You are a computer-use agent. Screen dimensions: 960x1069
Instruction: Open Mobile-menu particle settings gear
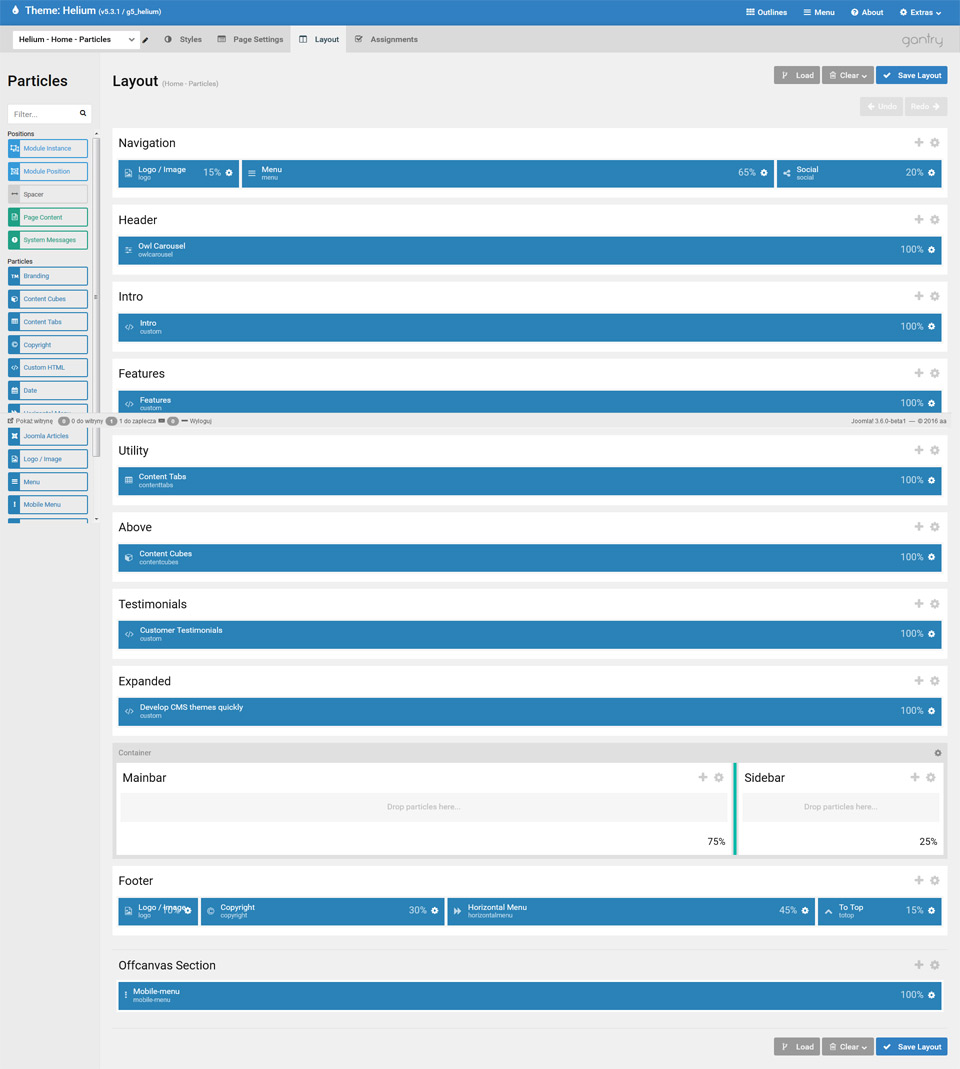tap(931, 995)
